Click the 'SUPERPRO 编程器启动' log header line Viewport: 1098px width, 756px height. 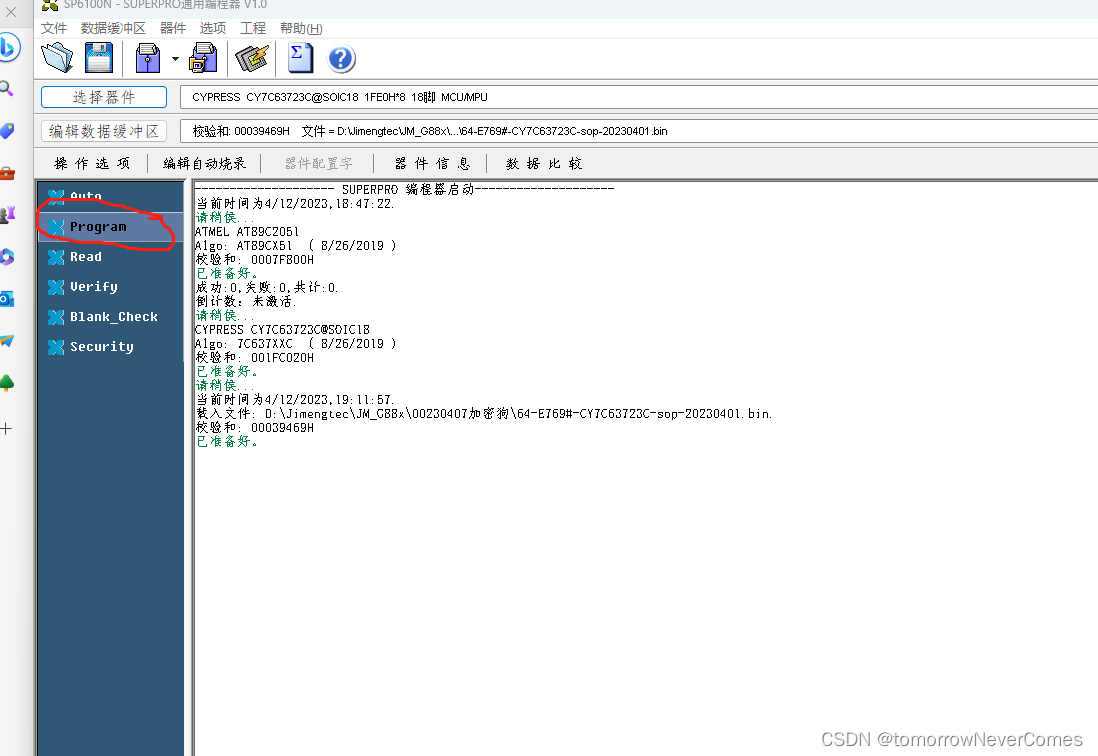pyautogui.click(x=405, y=190)
